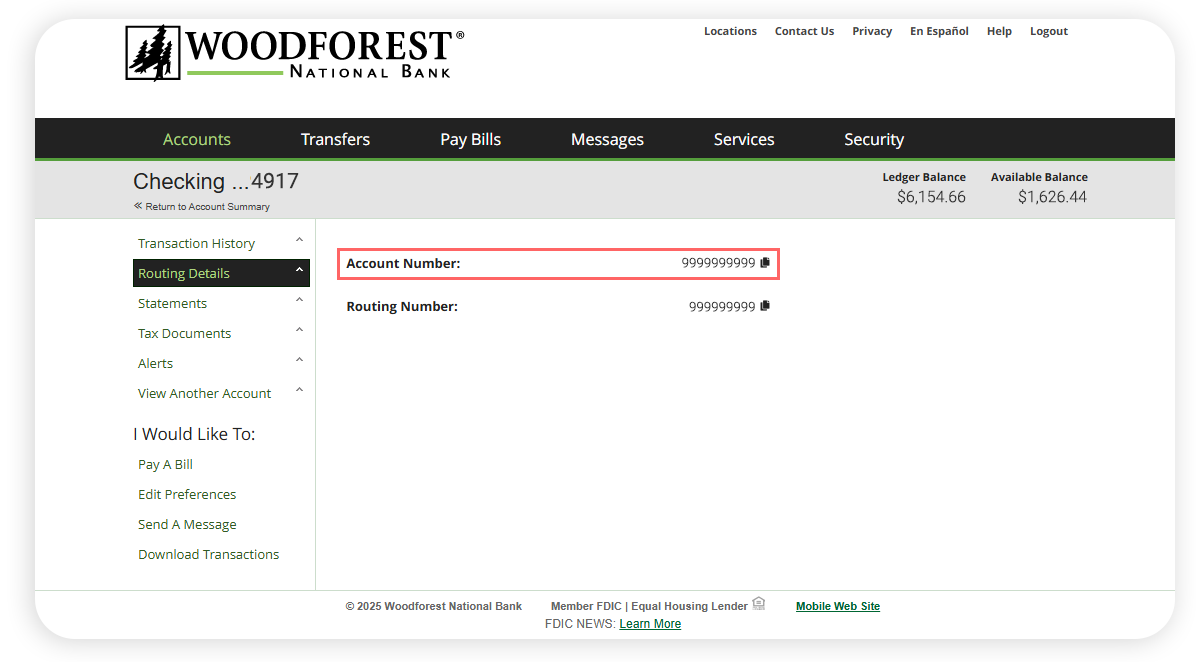This screenshot has height=662, width=1196.
Task: Collapse the Routing Details chevron
Action: point(299,271)
